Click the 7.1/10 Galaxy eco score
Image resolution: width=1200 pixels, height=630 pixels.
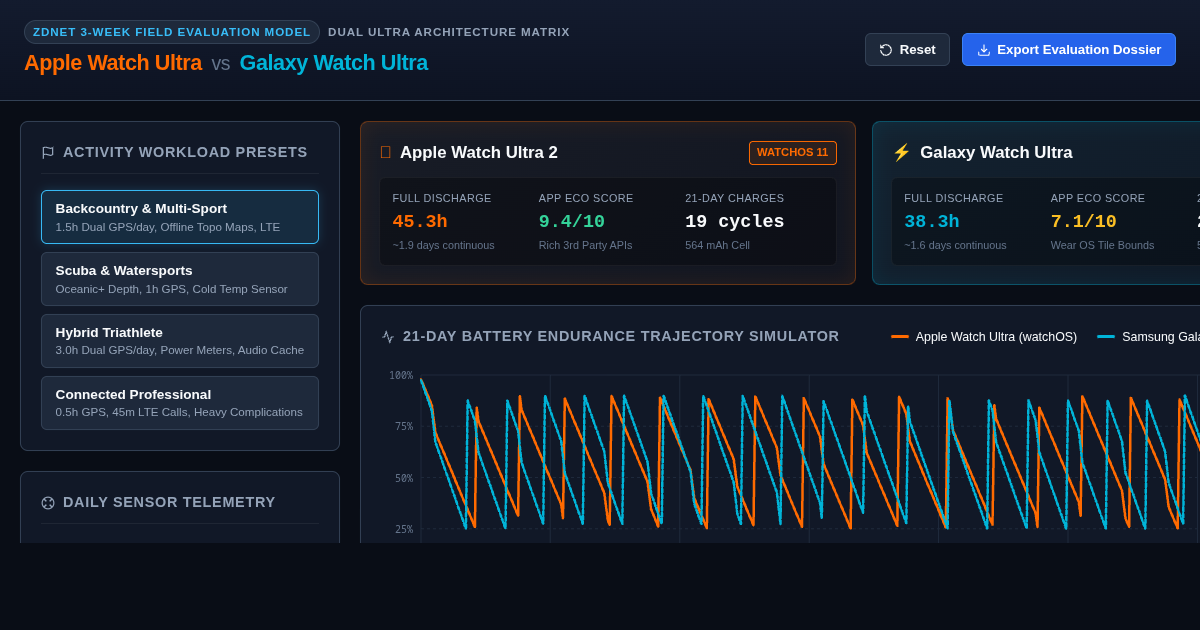tap(1084, 222)
